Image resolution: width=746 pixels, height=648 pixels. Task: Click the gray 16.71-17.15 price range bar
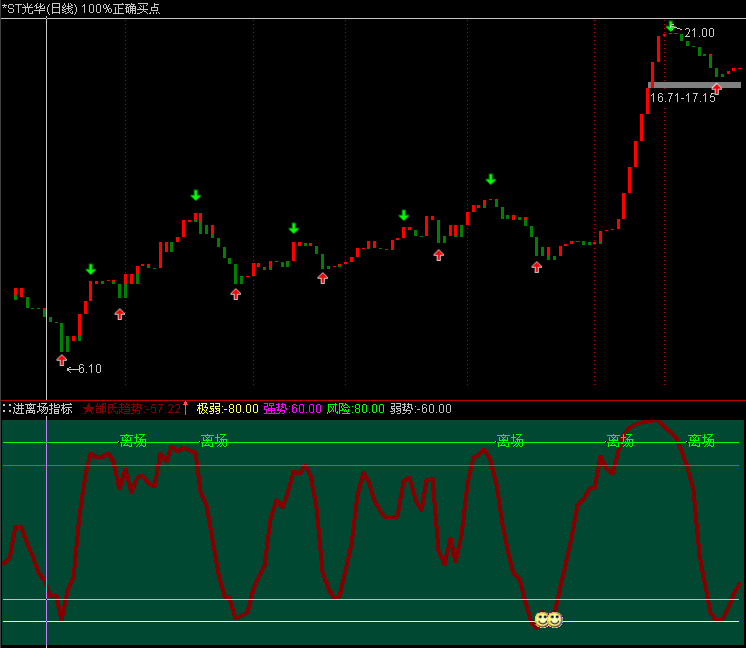tap(694, 84)
